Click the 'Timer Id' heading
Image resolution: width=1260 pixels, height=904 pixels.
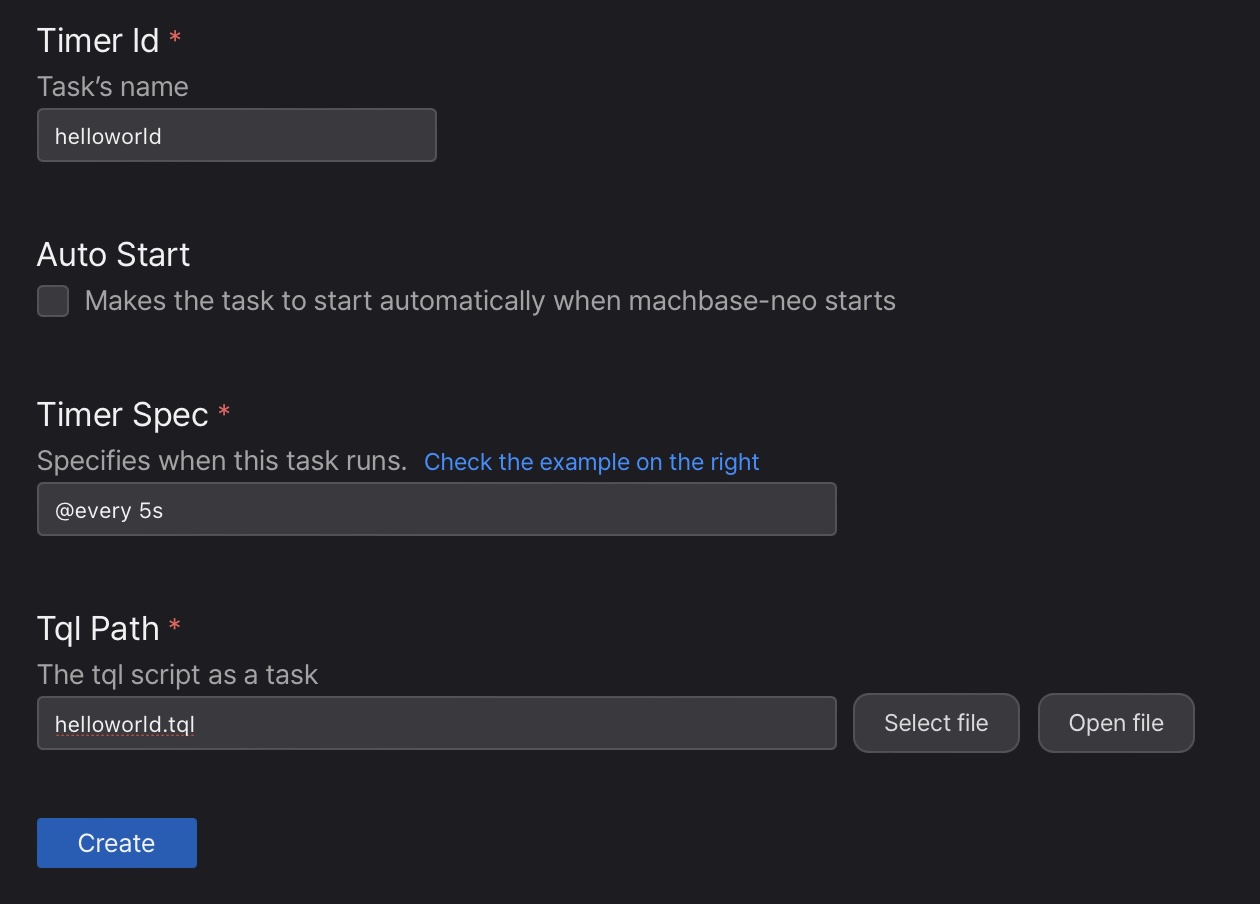pyautogui.click(x=98, y=41)
